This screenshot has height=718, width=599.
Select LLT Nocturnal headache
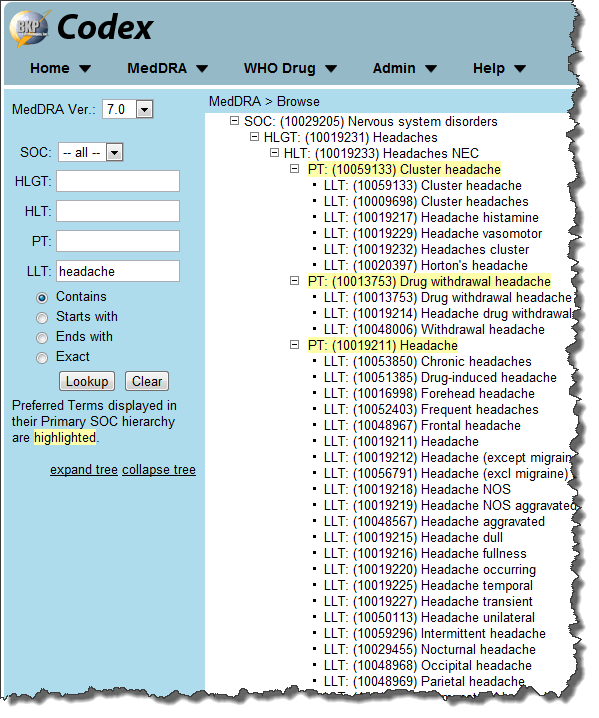[430, 650]
